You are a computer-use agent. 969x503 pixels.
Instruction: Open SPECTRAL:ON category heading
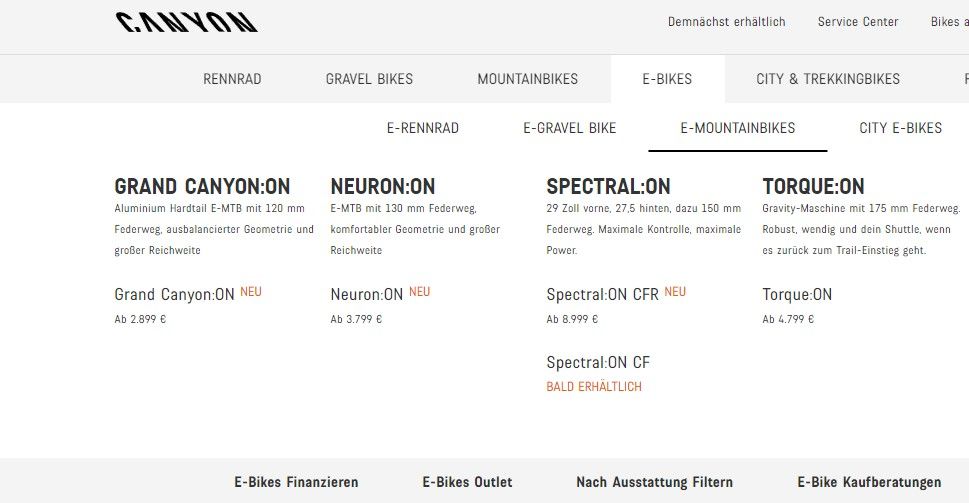[608, 186]
